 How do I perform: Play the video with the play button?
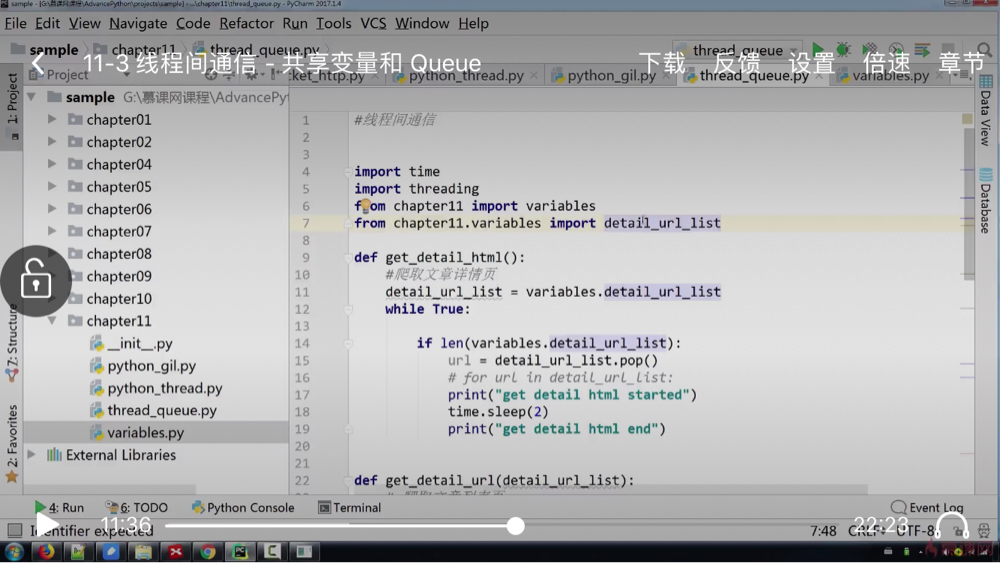tap(46, 525)
